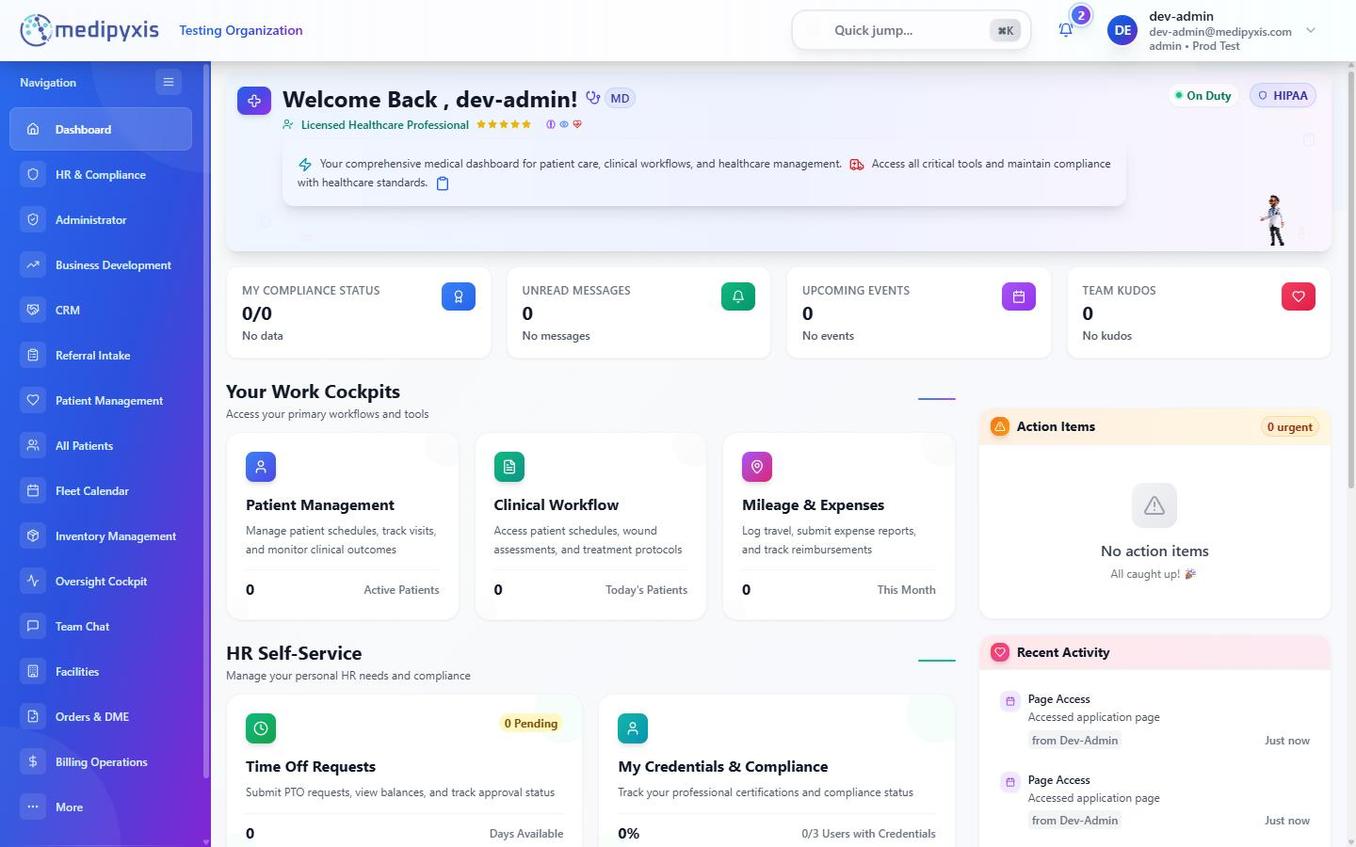Click the 0 urgent badge

pos(1289,427)
